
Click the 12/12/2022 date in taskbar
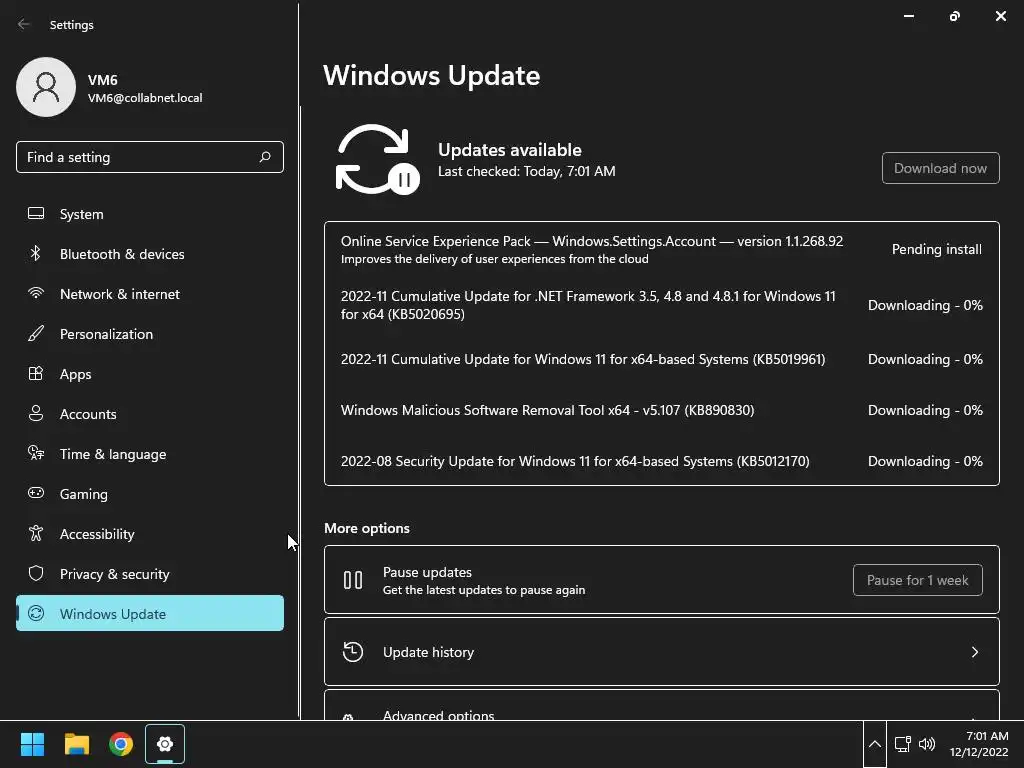pyautogui.click(x=978, y=752)
